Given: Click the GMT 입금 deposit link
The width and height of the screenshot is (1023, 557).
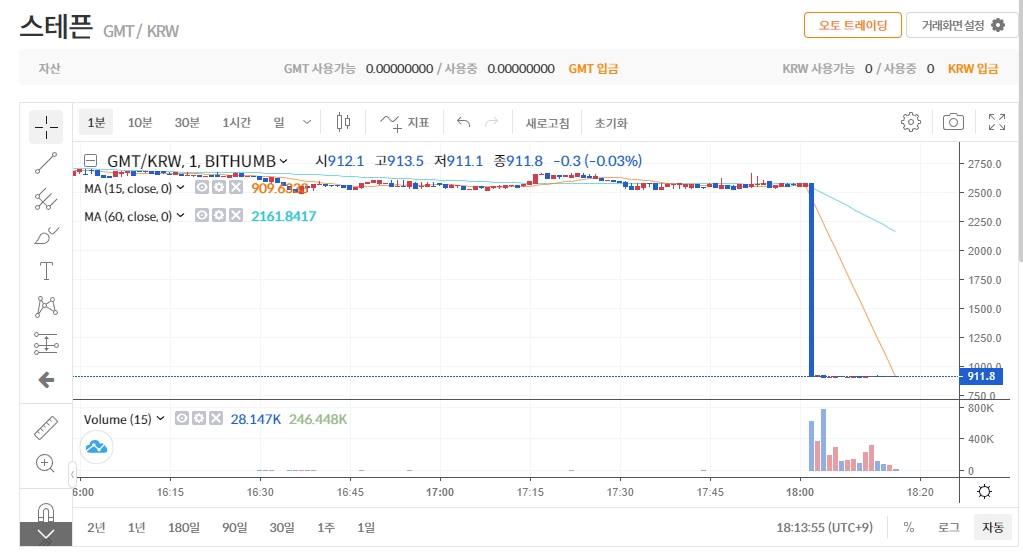Looking at the screenshot, I should [593, 68].
